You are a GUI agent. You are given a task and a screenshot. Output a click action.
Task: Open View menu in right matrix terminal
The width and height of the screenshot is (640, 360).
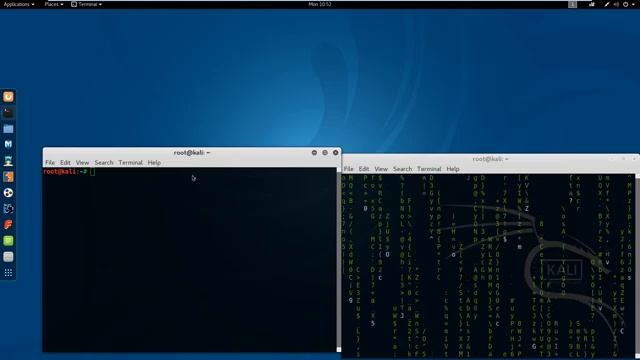tap(381, 169)
